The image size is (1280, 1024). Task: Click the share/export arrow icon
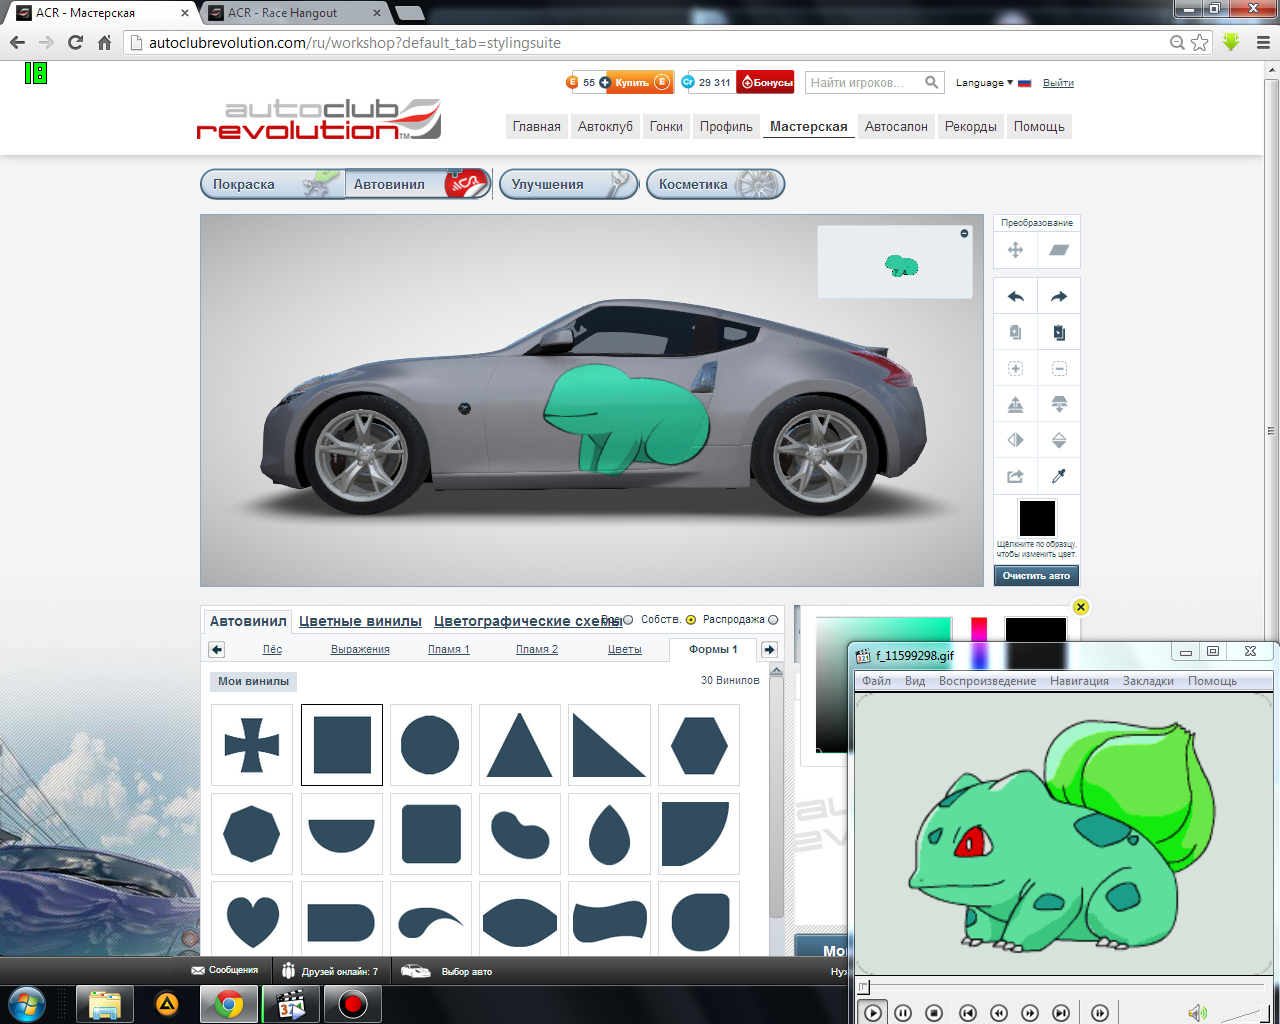click(x=1015, y=476)
